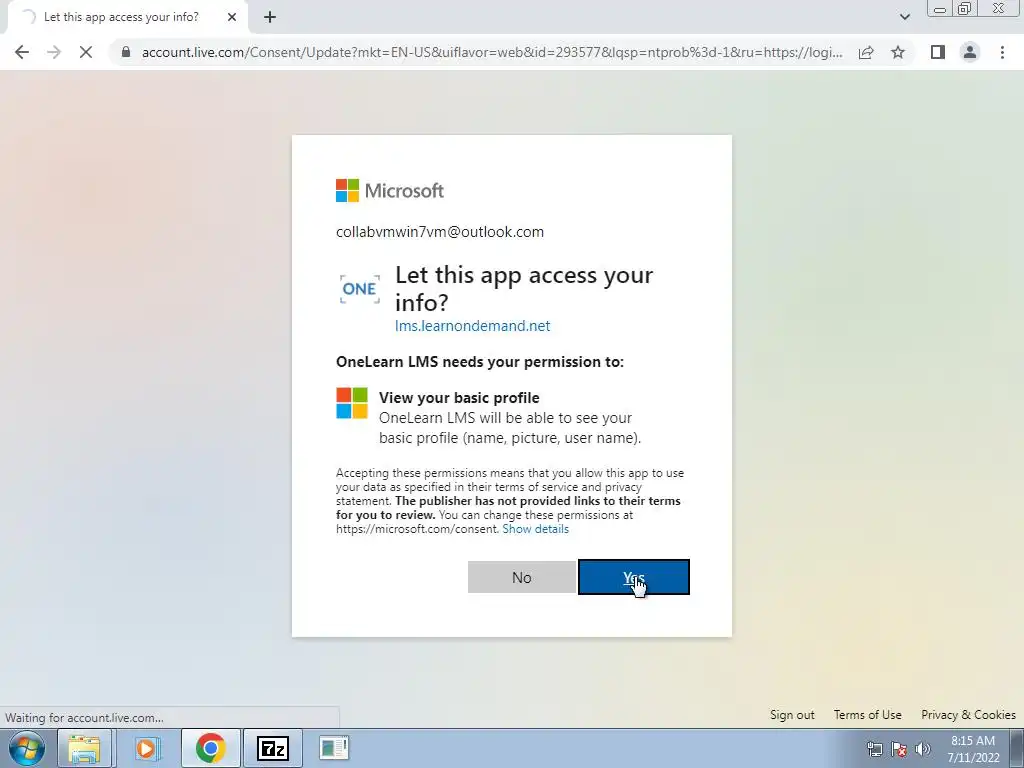The width and height of the screenshot is (1024, 768).
Task: Open a new tab with the plus button
Action: tap(270, 17)
